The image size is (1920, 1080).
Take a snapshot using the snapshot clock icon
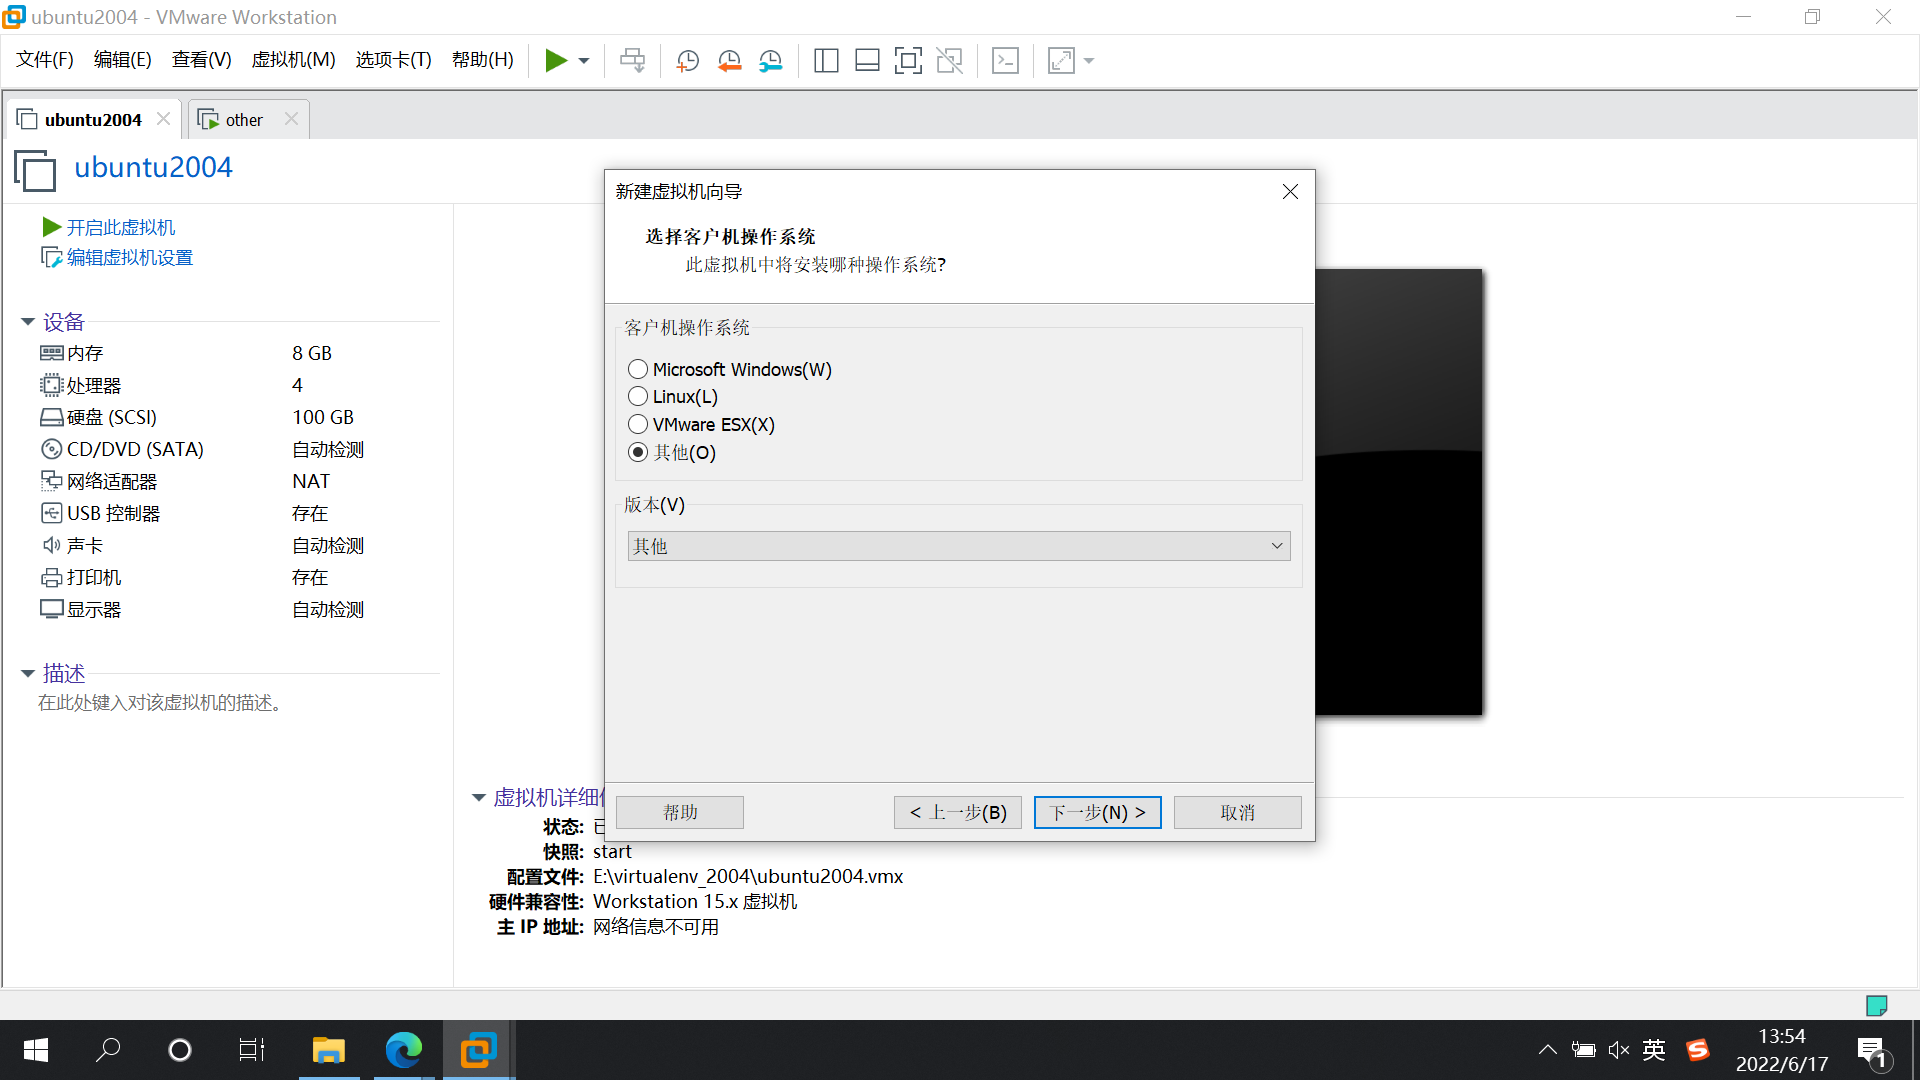click(687, 60)
